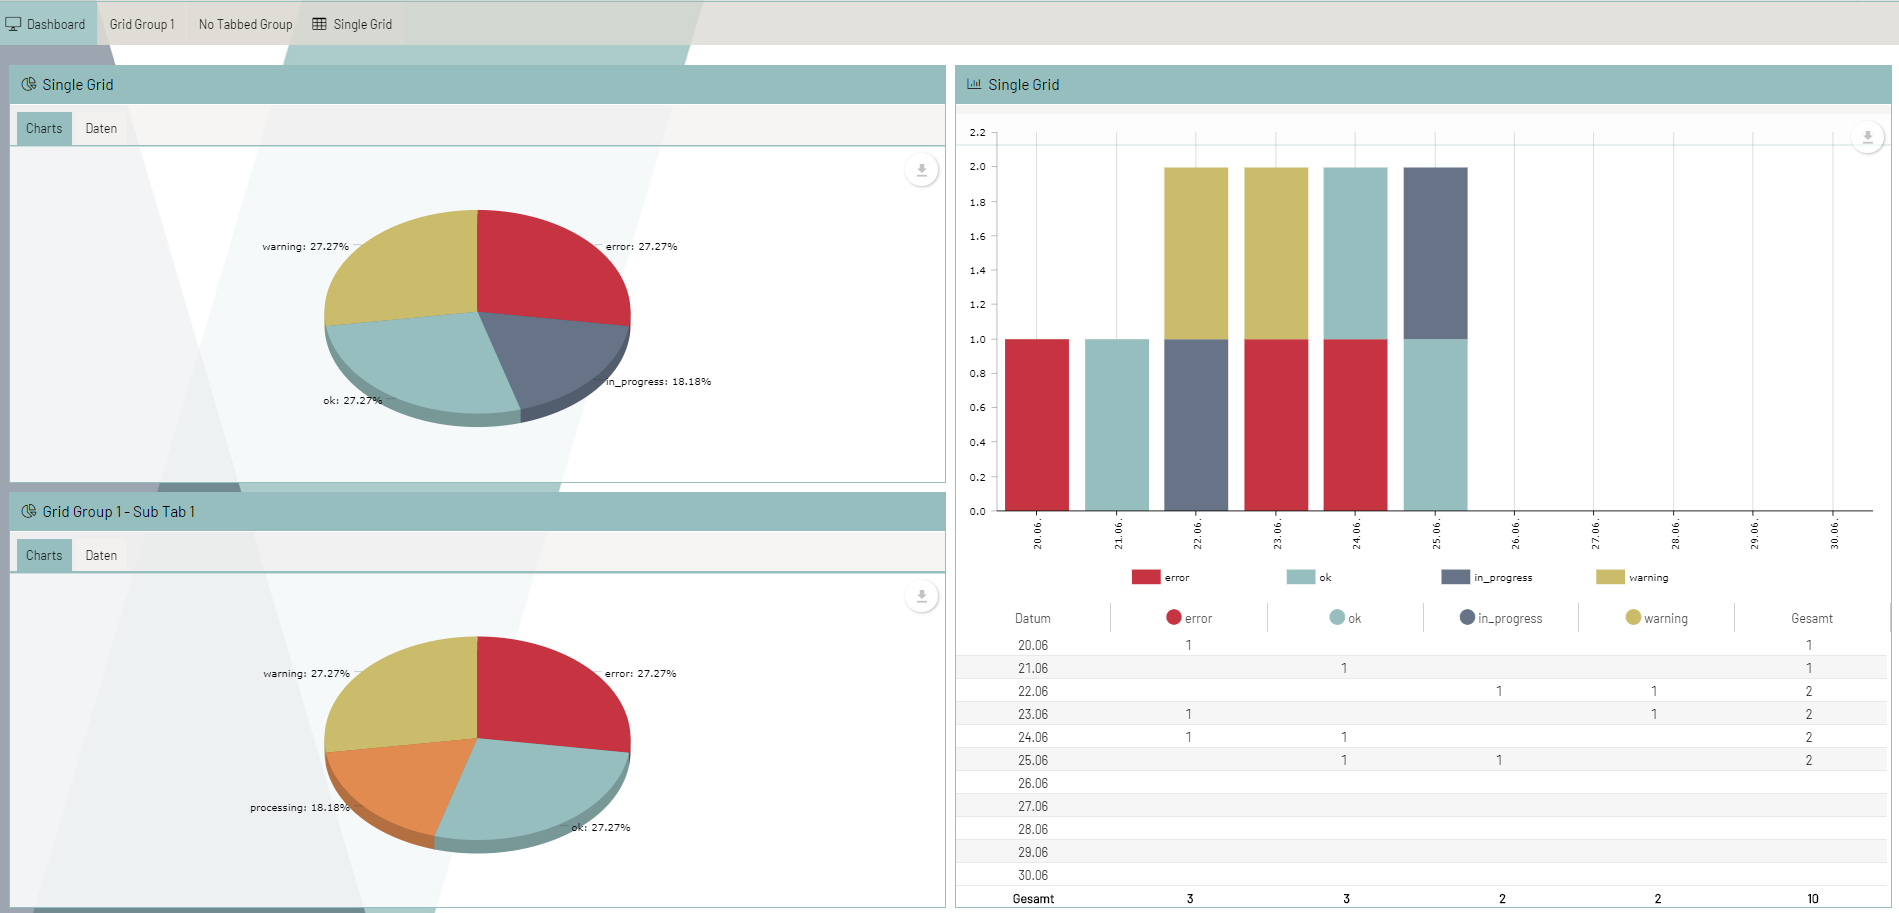1899x913 pixels.
Task: Open the Daten tab in the top Single Grid panel
Action: click(100, 128)
